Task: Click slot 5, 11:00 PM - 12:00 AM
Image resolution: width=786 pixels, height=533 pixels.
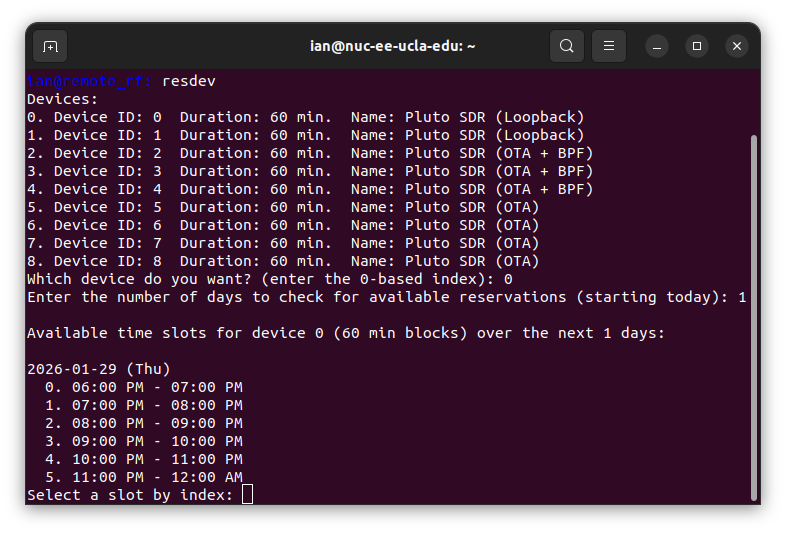Action: tap(144, 477)
